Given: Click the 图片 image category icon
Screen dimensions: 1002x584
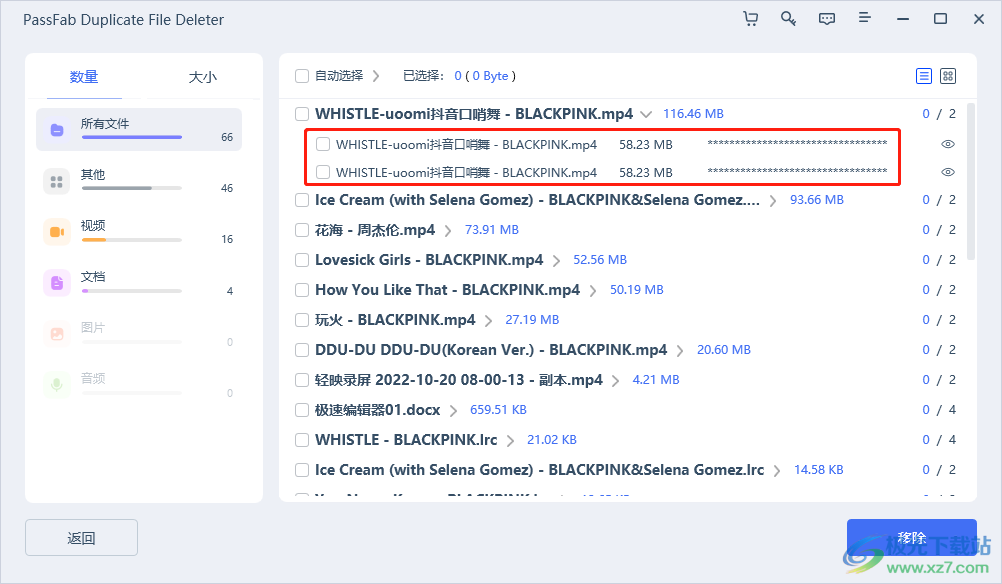Looking at the screenshot, I should [57, 334].
